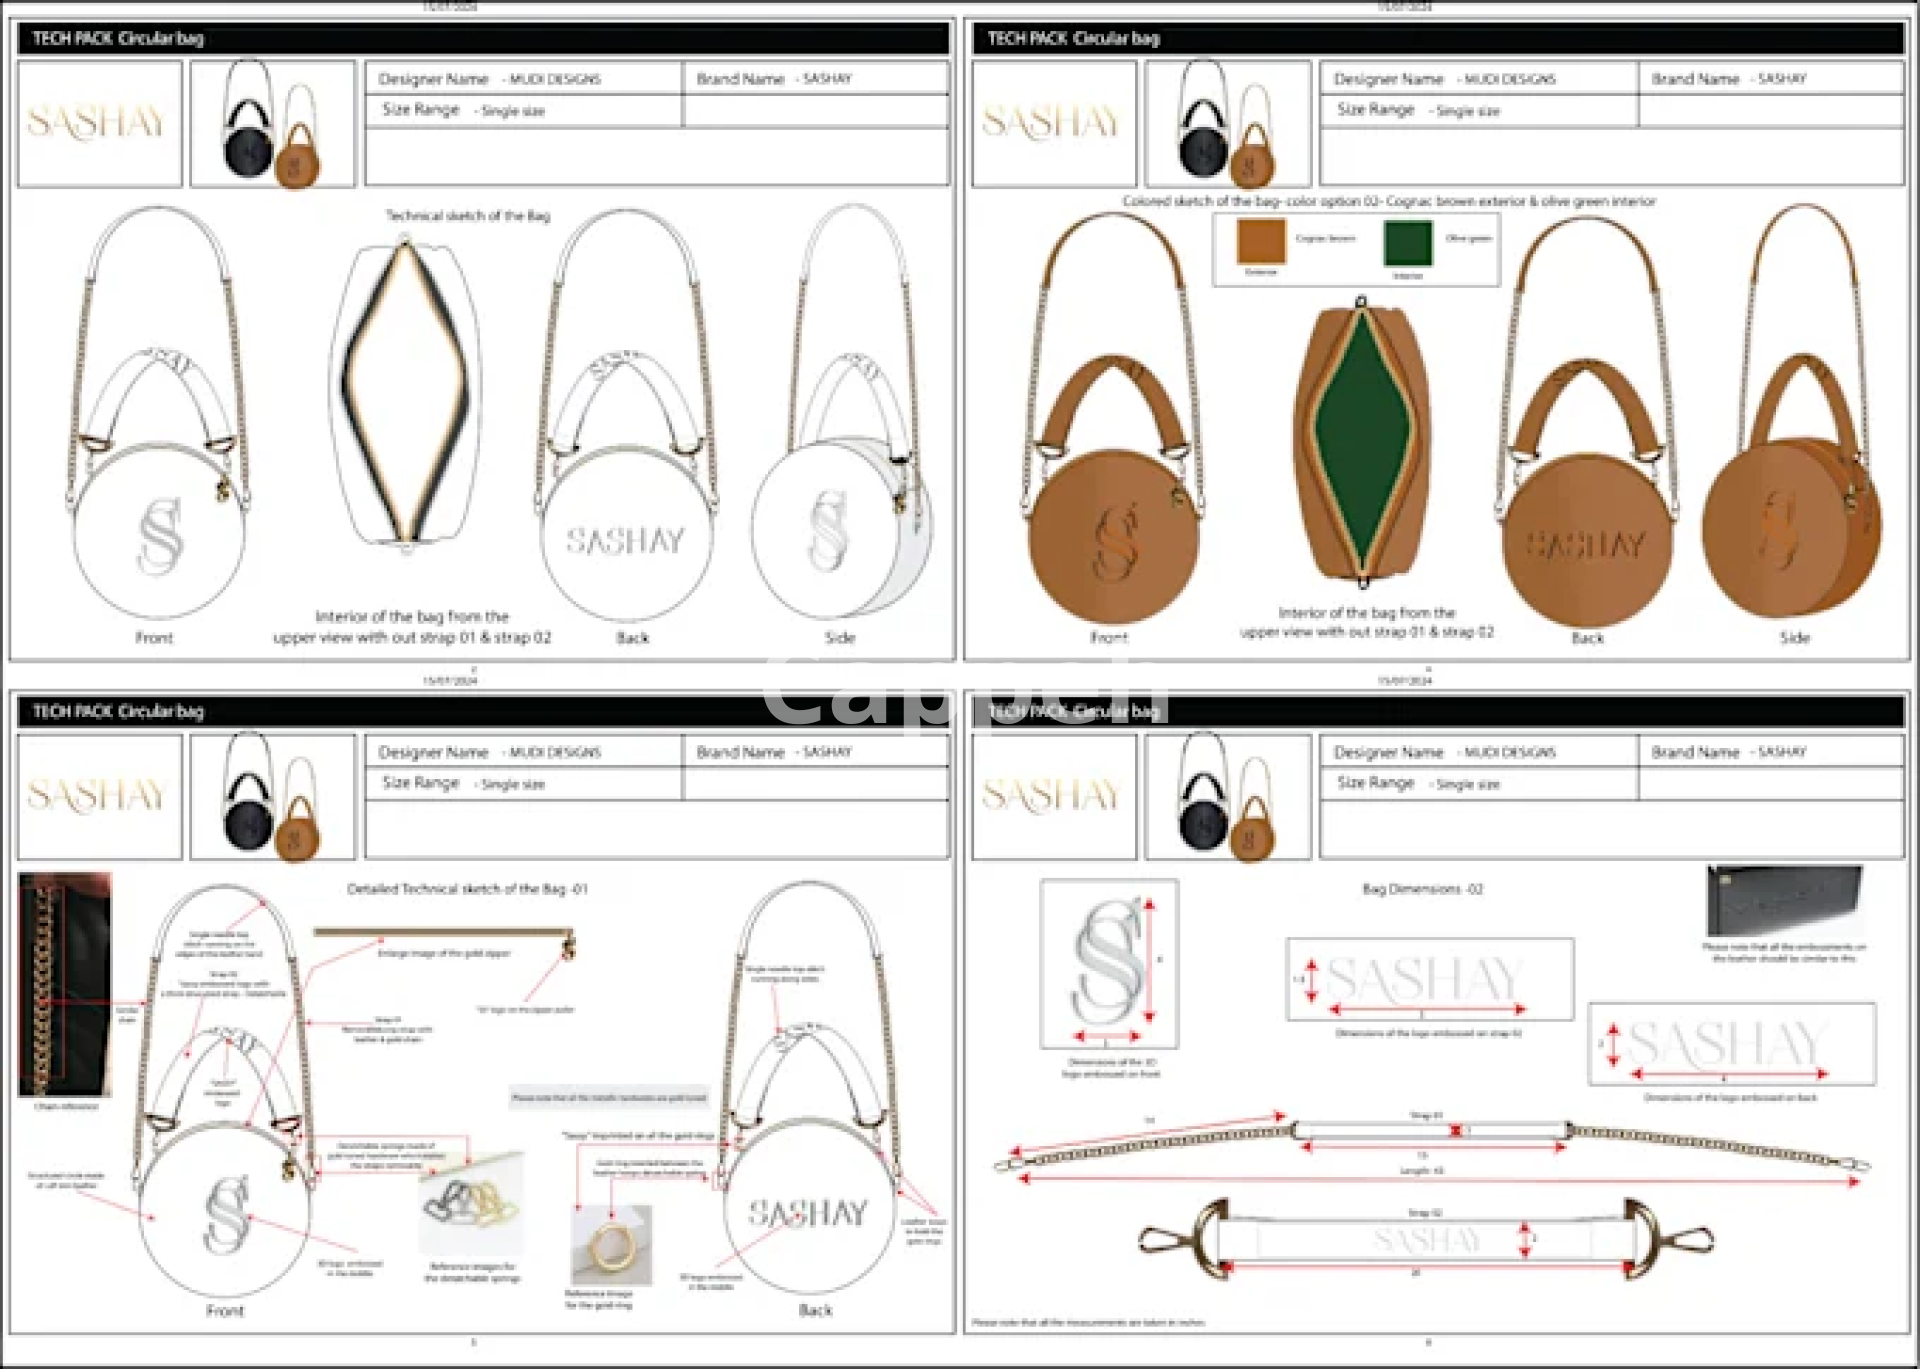Click the gold ring reference image
This screenshot has height=1369, width=1920.
coord(611,1245)
